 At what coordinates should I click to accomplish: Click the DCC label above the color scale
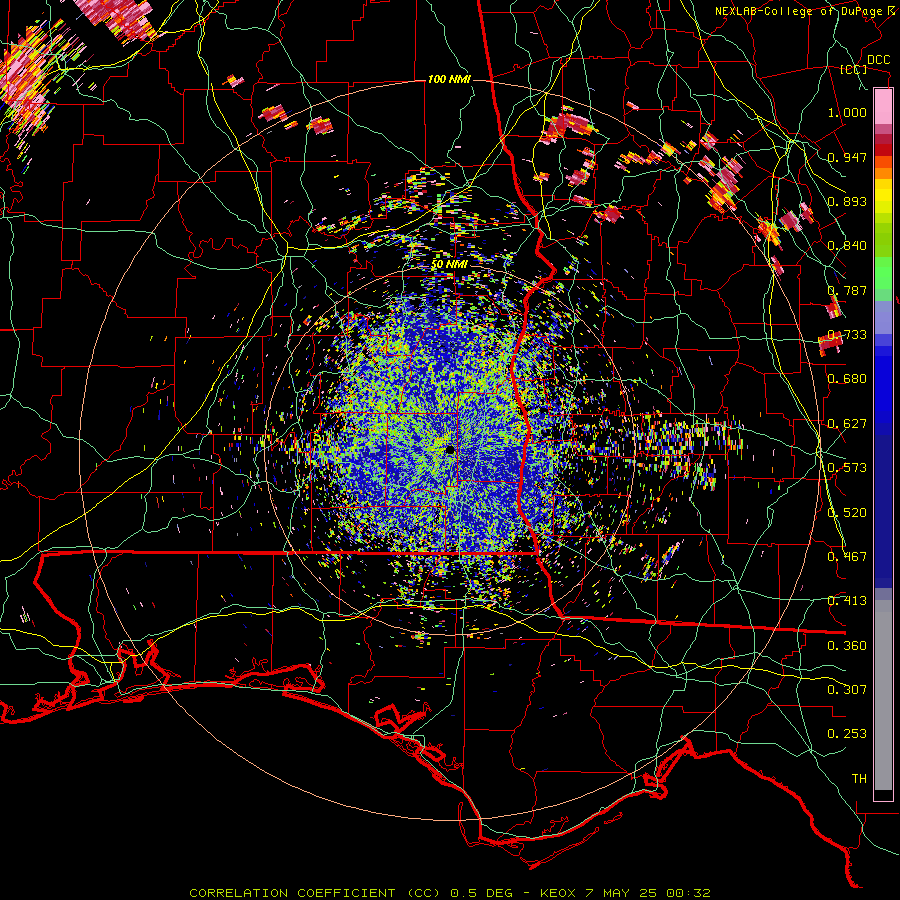(878, 60)
